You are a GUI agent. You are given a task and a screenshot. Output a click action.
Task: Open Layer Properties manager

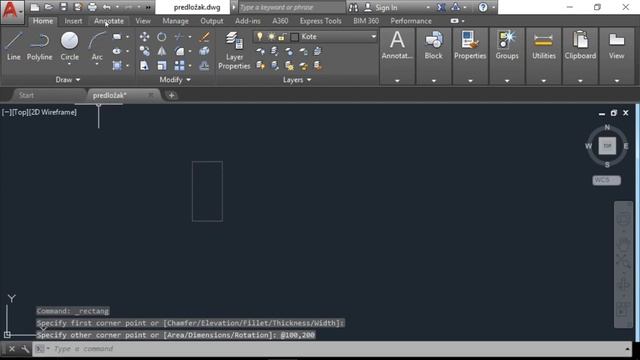234,51
